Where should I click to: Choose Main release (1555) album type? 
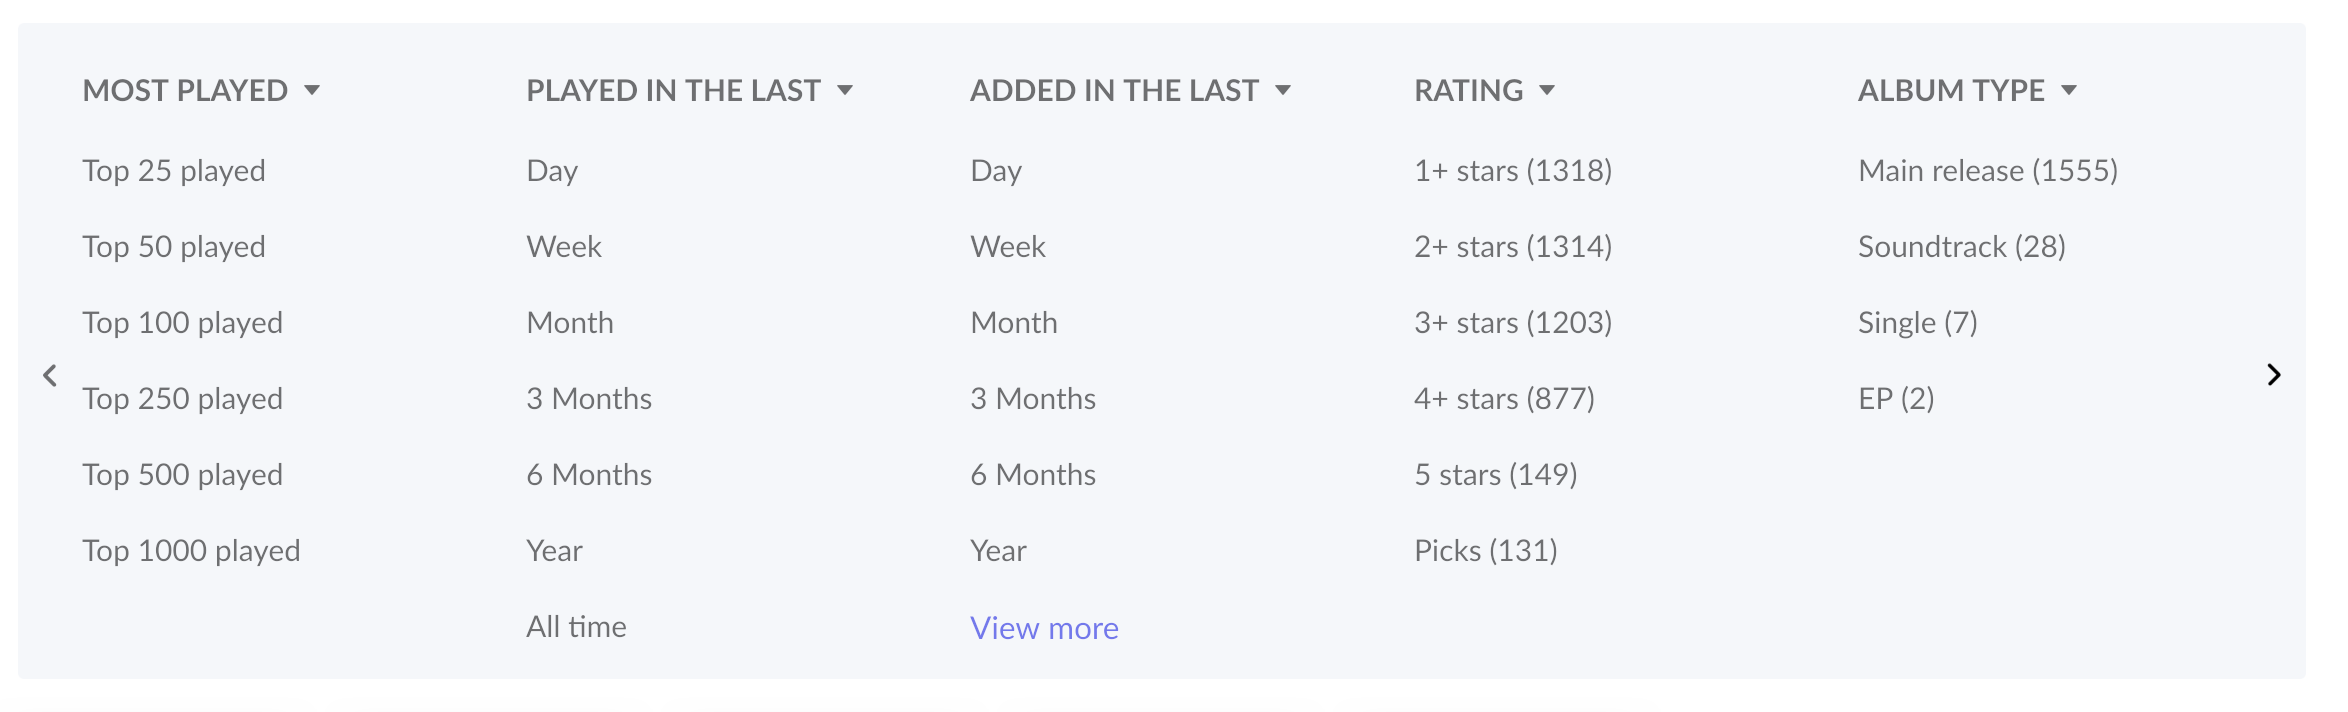(1988, 171)
